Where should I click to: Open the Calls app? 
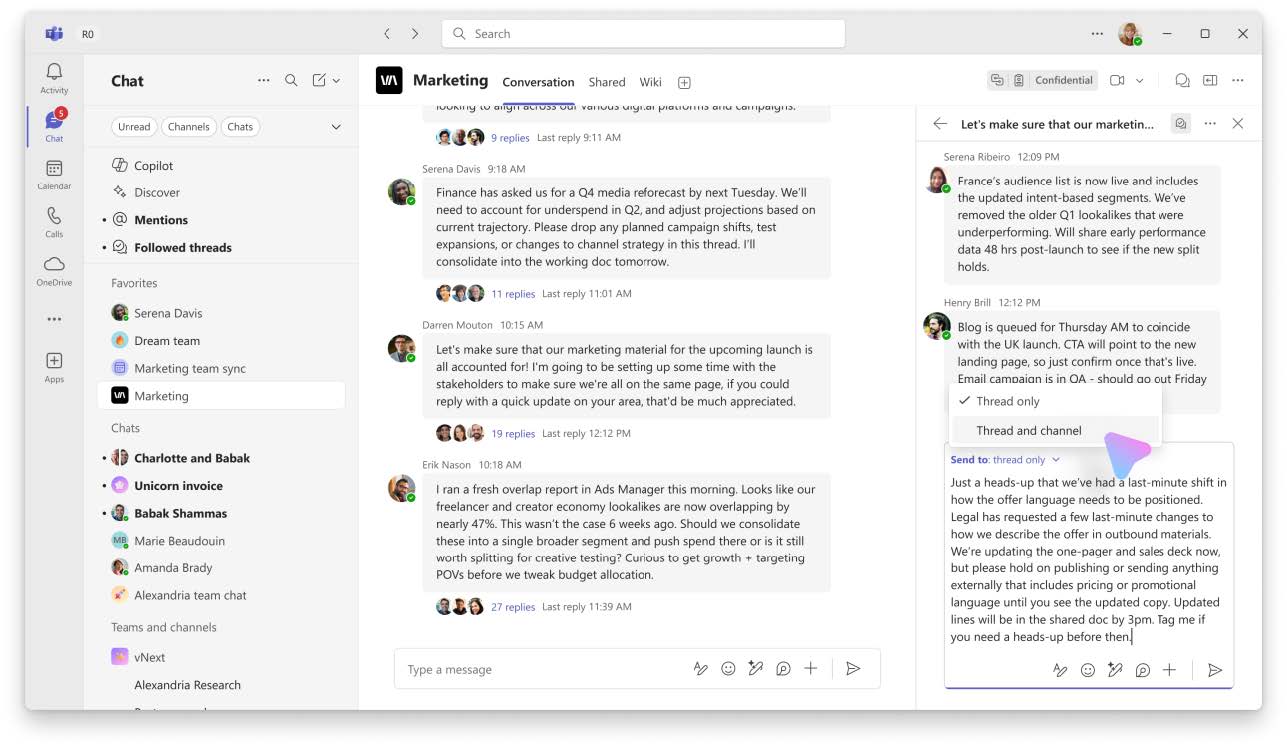54,222
